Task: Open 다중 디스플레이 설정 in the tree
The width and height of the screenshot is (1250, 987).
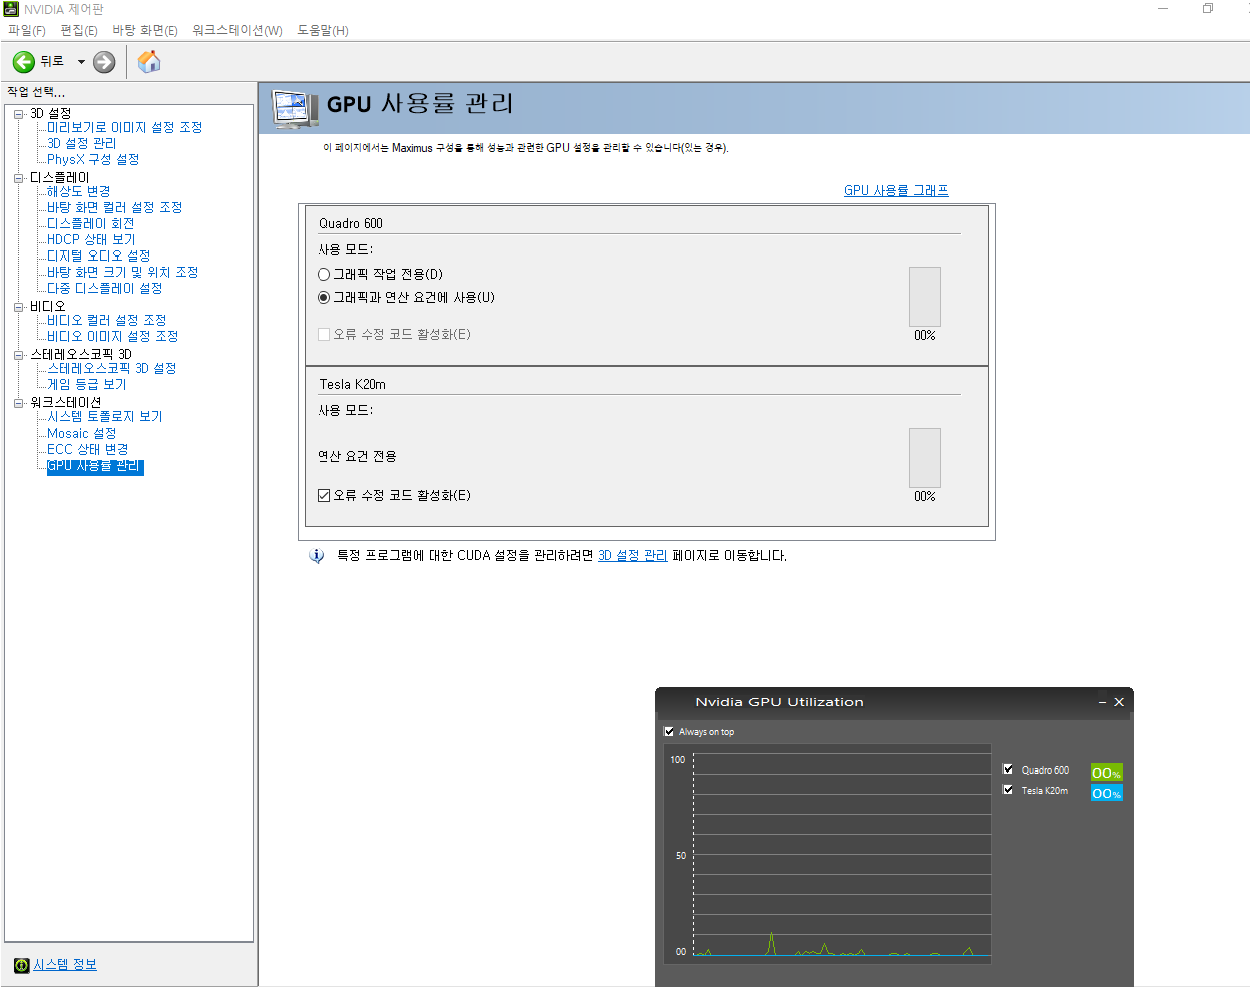Action: click(x=105, y=289)
